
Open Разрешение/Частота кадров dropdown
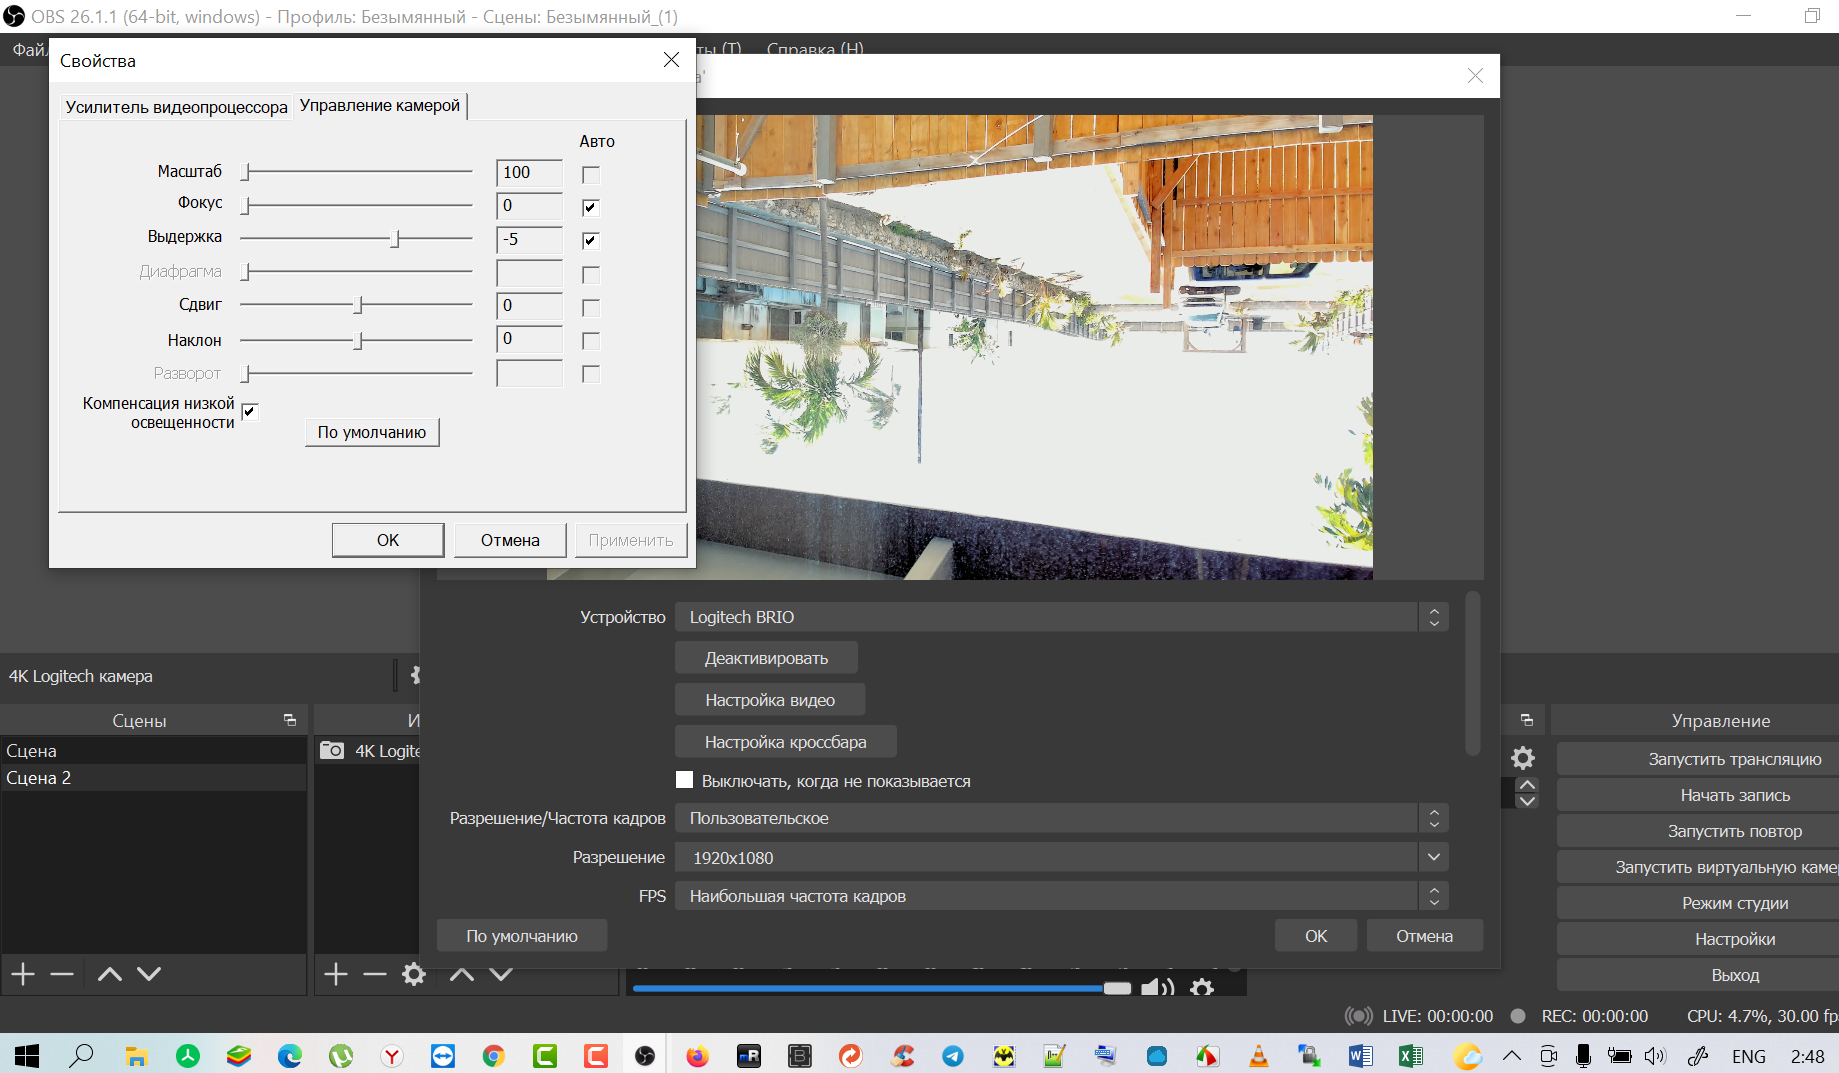(x=1062, y=818)
